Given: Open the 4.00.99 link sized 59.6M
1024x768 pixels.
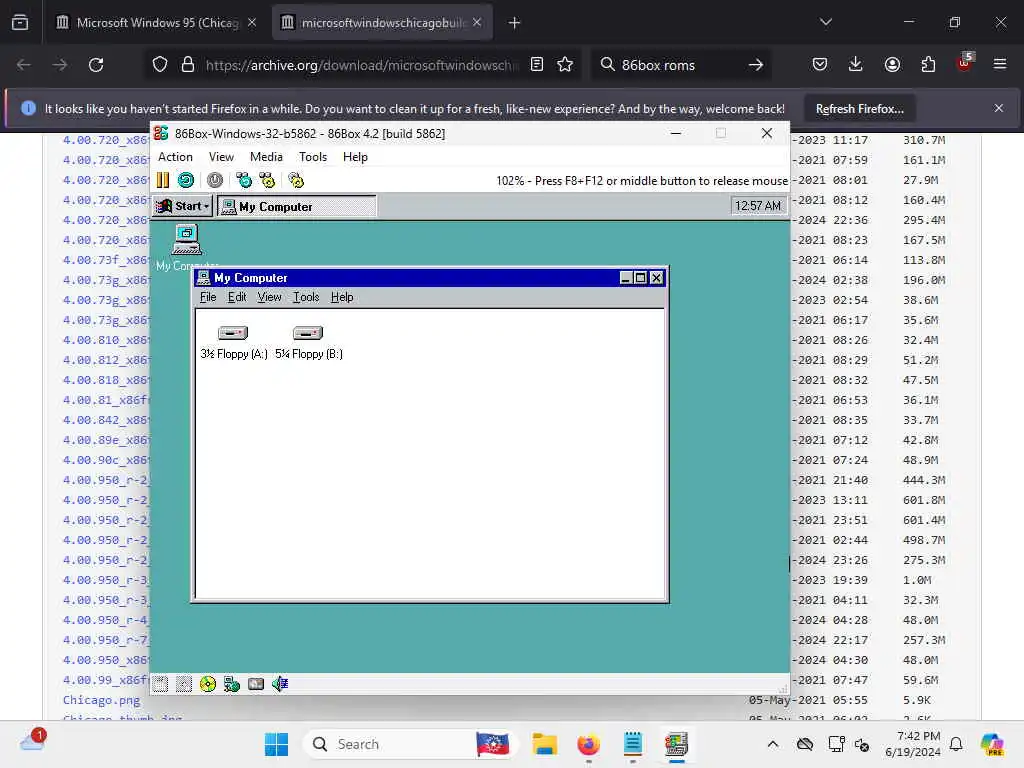Looking at the screenshot, I should point(106,680).
